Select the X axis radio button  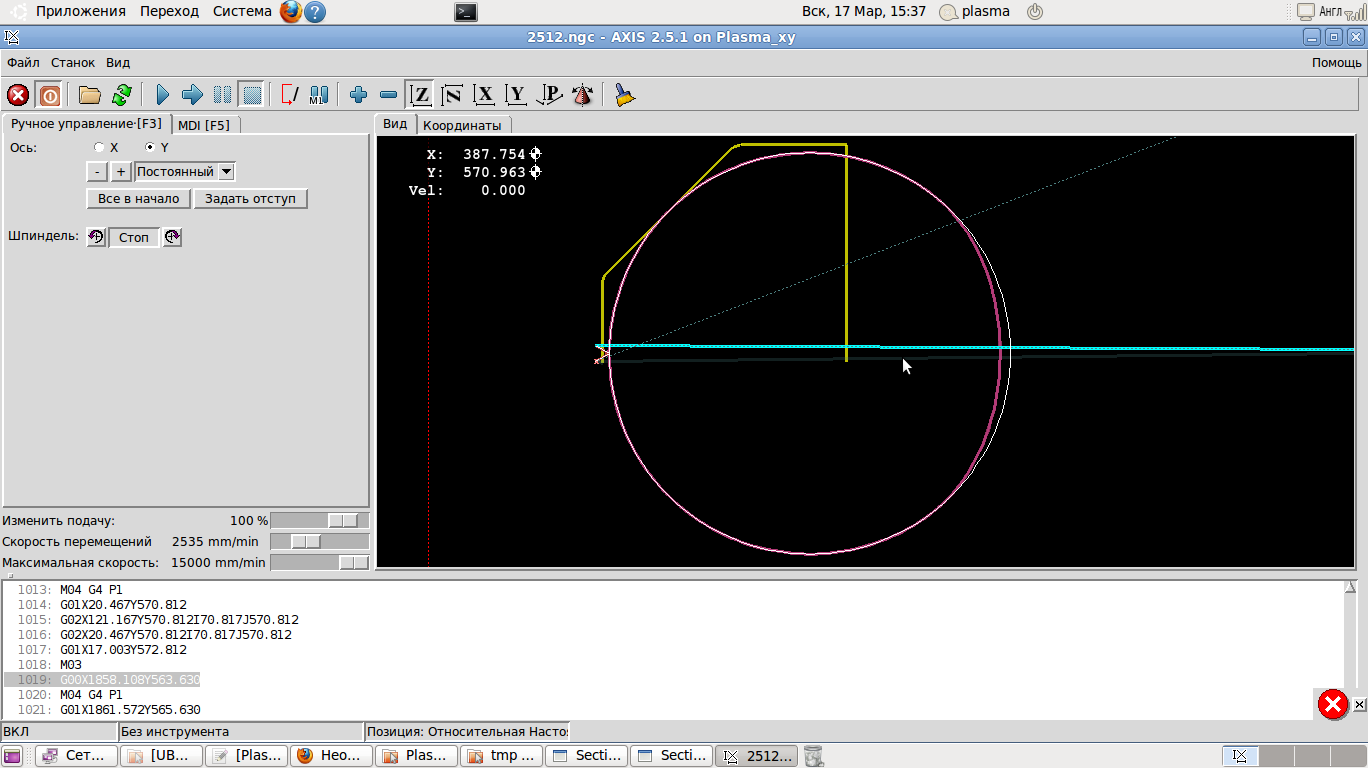pyautogui.click(x=99, y=147)
